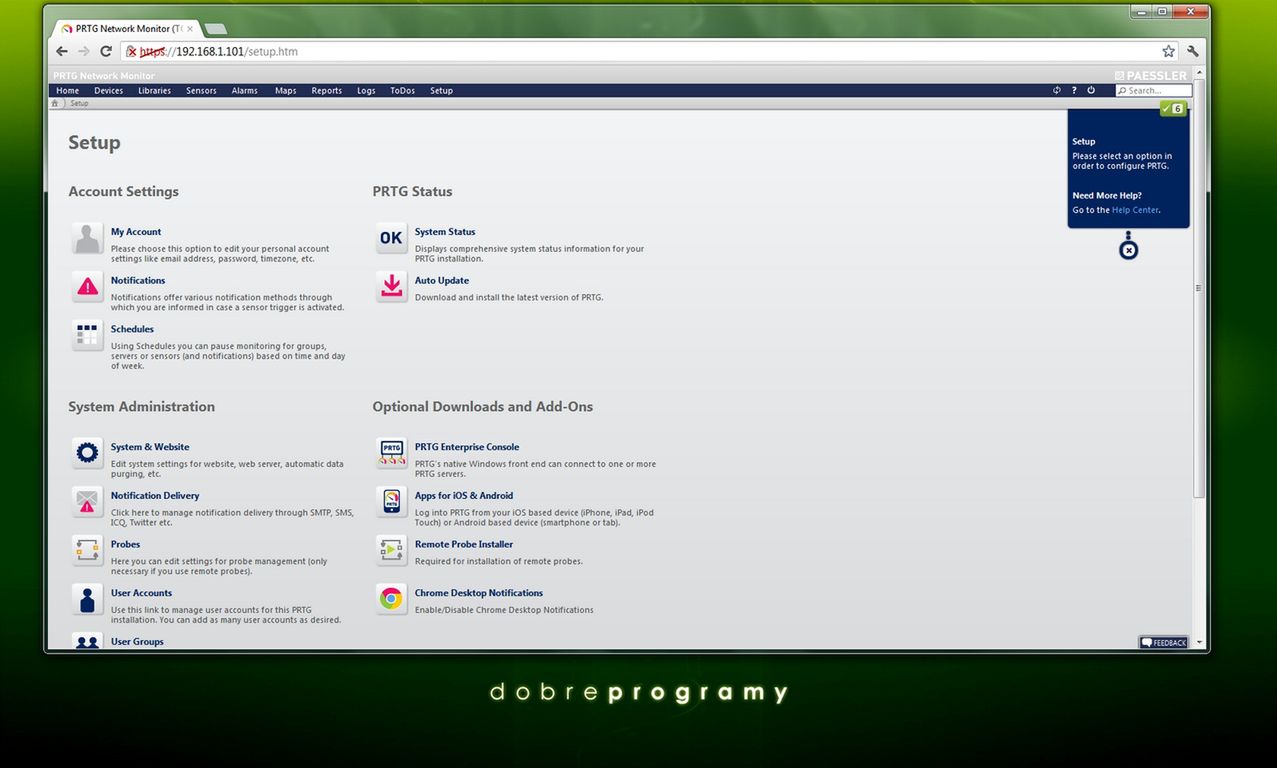
Task: Click the vertical scrollbar down arrow
Action: click(1199, 643)
